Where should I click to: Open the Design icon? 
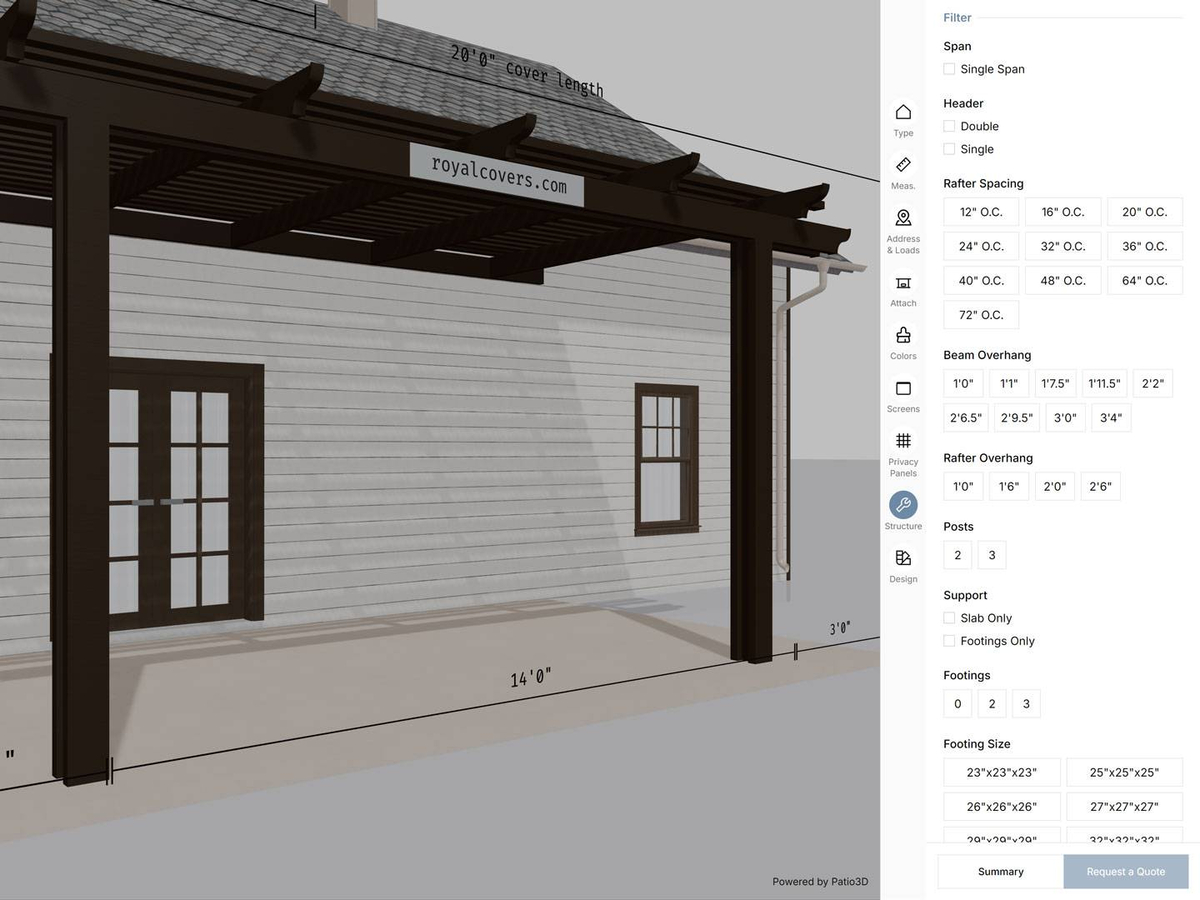[x=903, y=558]
